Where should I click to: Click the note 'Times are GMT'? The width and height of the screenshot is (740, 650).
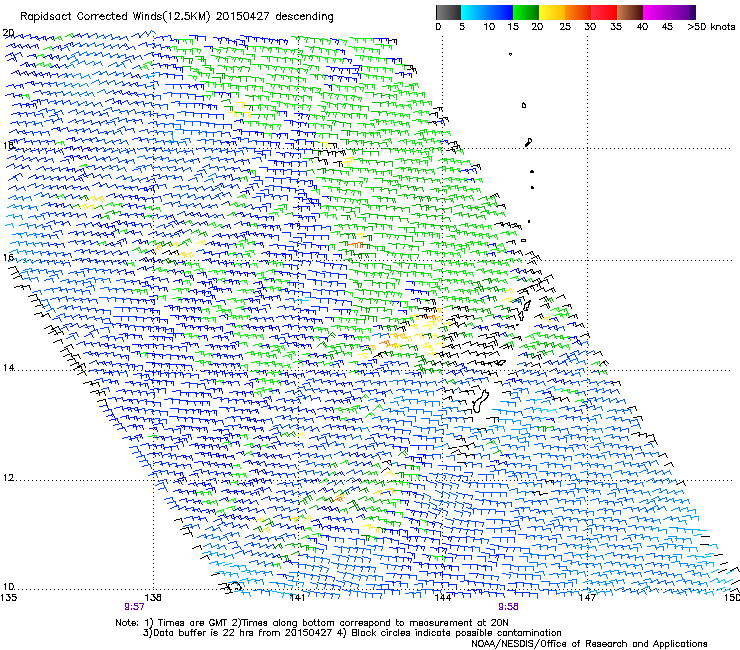195,623
